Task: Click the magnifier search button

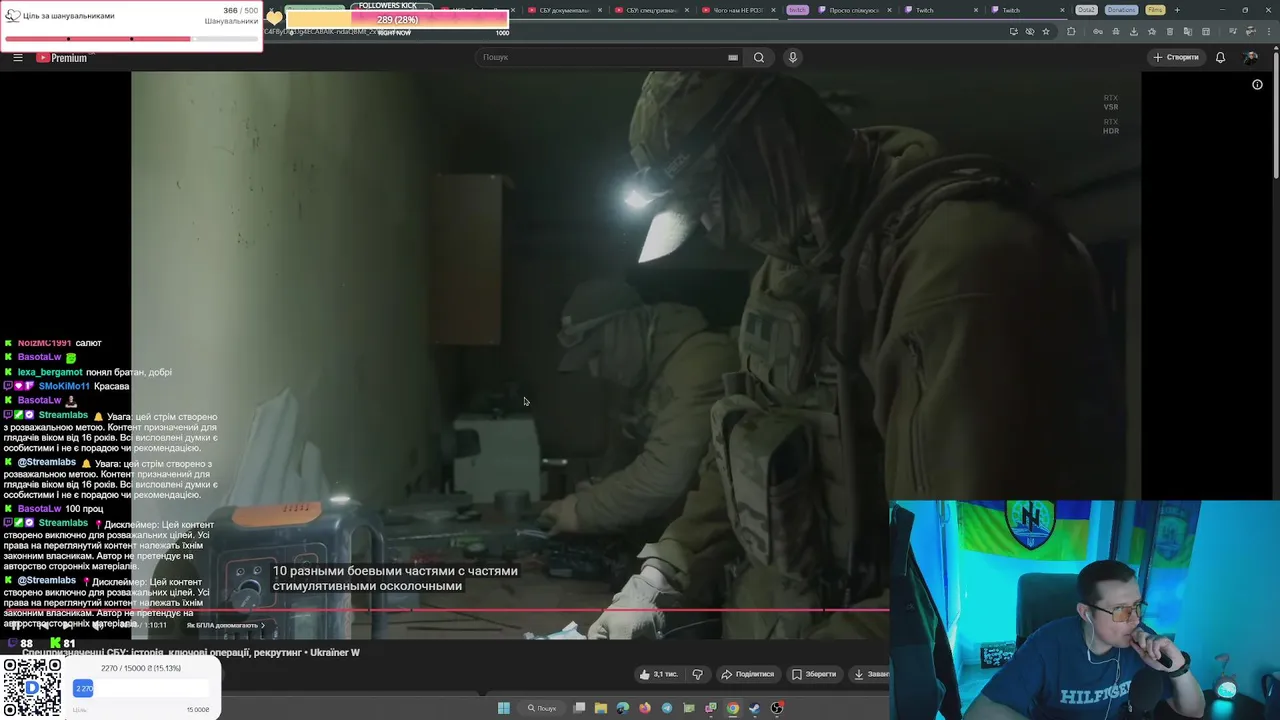Action: pos(759,57)
